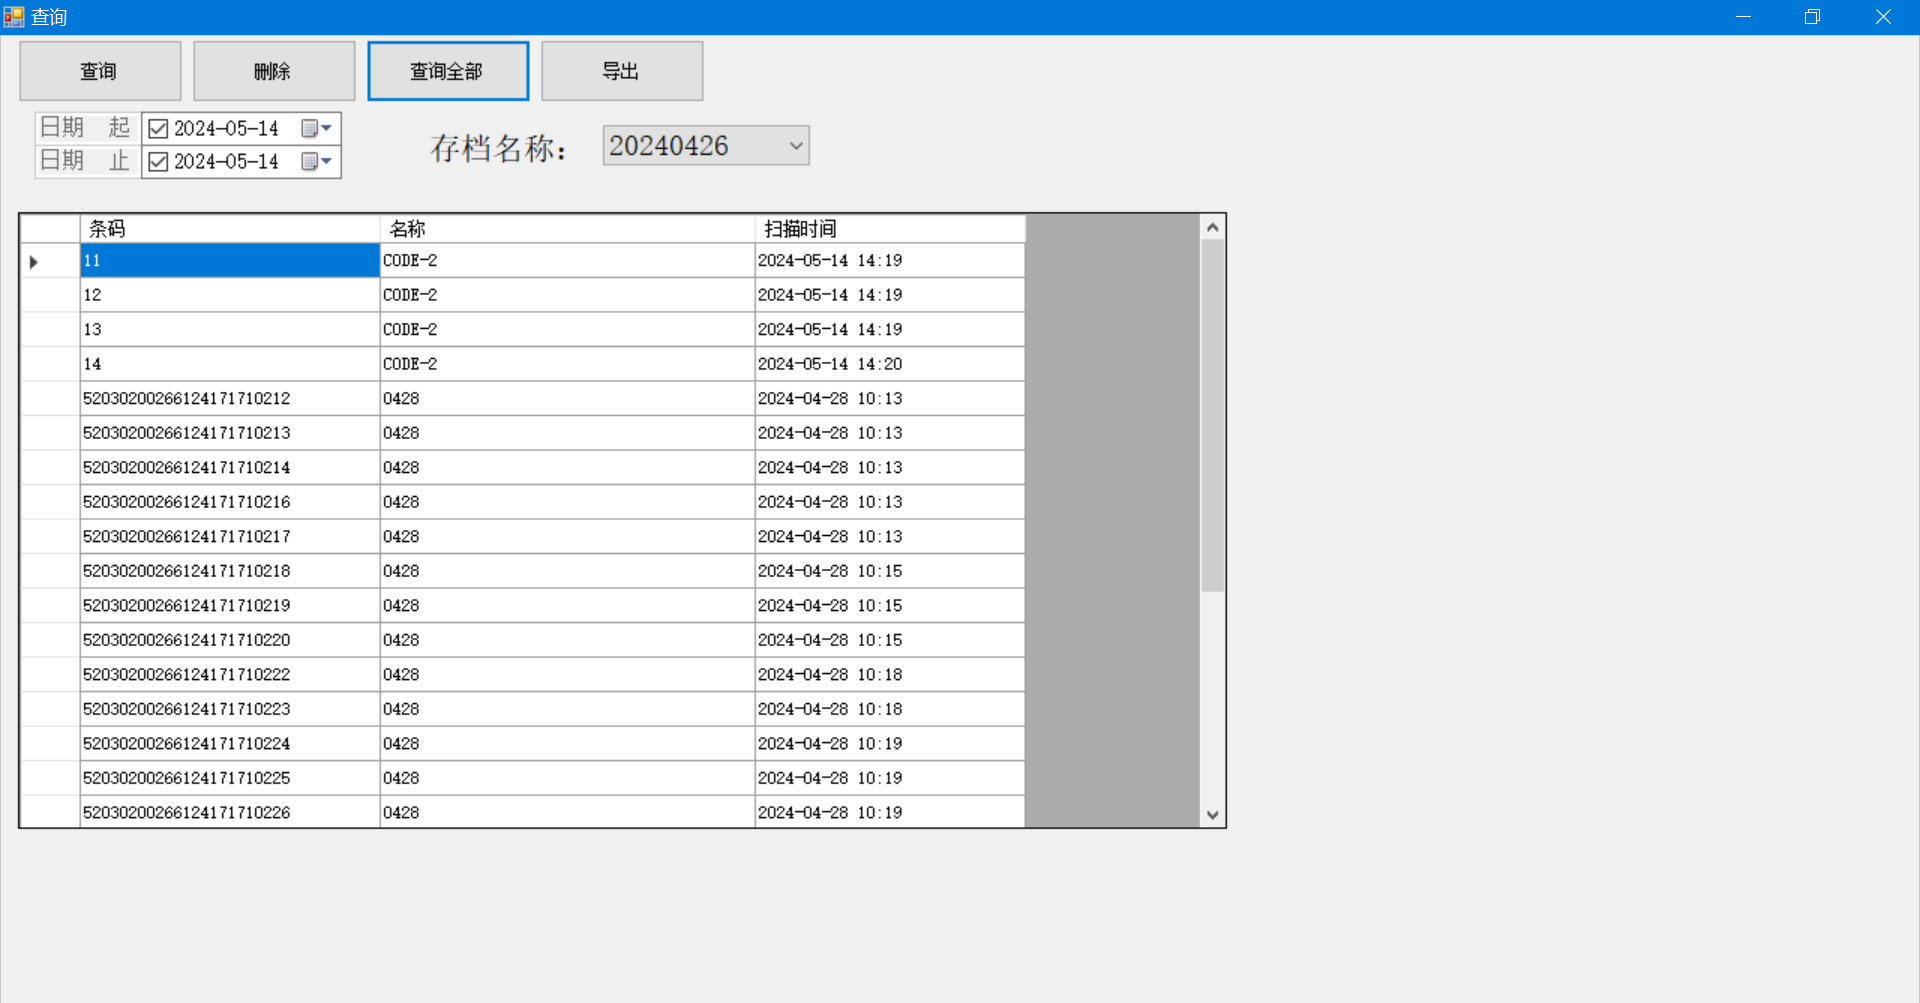This screenshot has width=1920, height=1003.
Task: Open the end date calendar picker
Action: pos(316,162)
